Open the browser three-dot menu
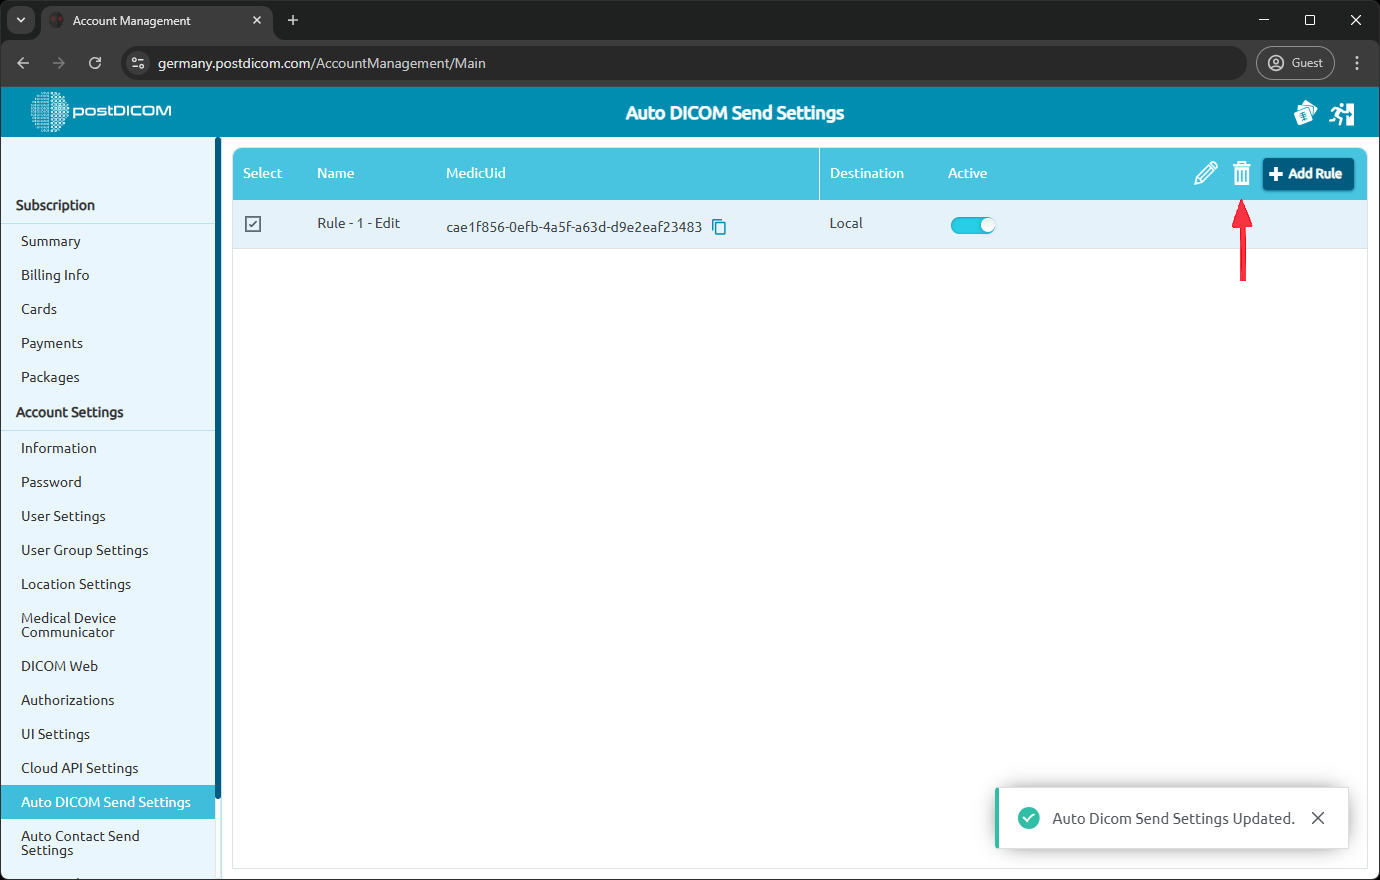1380x880 pixels. pyautogui.click(x=1357, y=62)
